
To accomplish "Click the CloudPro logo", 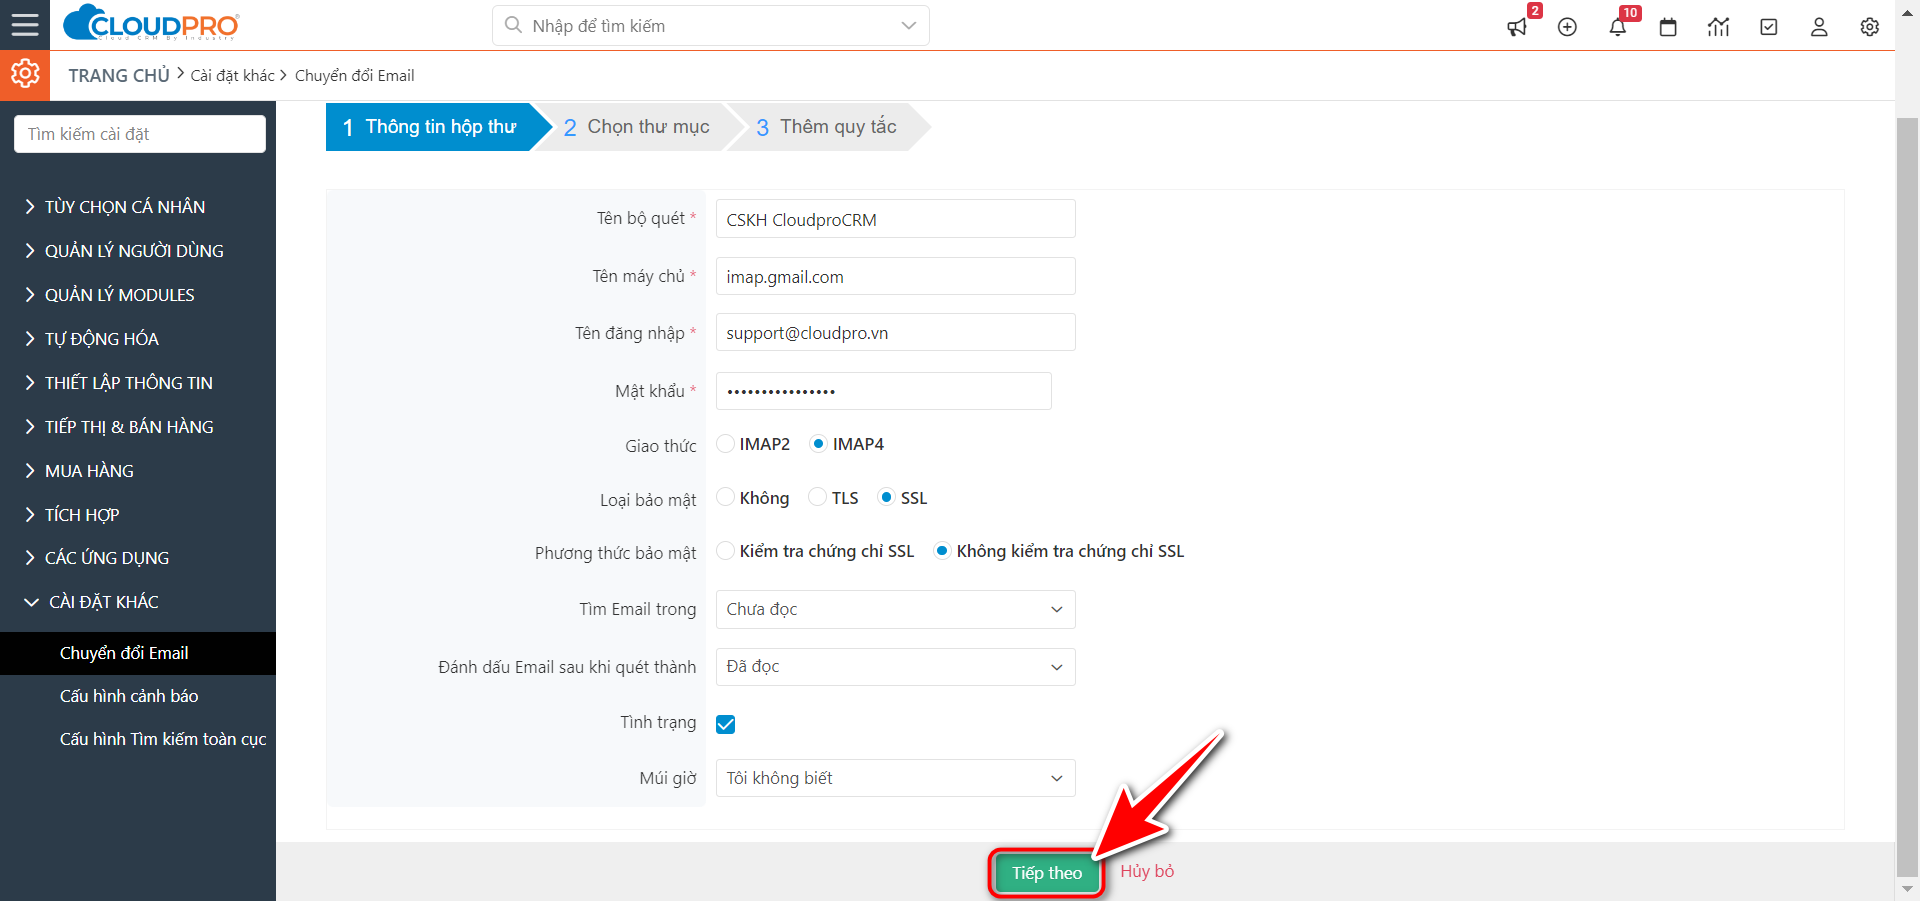I will (x=151, y=23).
